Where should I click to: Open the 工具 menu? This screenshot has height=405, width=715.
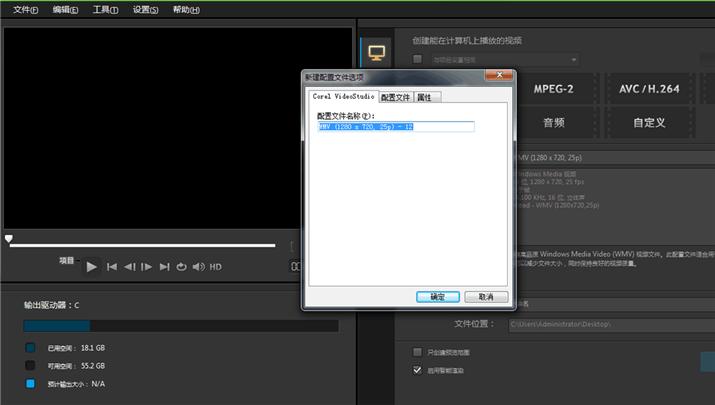pyautogui.click(x=105, y=10)
